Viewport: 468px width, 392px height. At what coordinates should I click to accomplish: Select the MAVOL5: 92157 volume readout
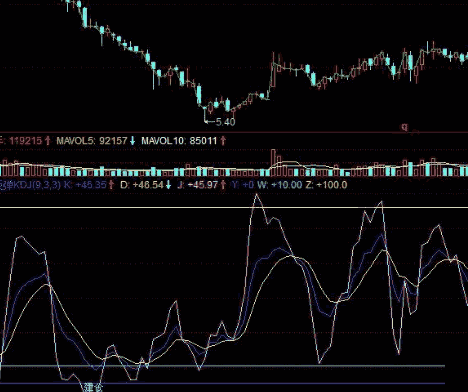[92, 141]
